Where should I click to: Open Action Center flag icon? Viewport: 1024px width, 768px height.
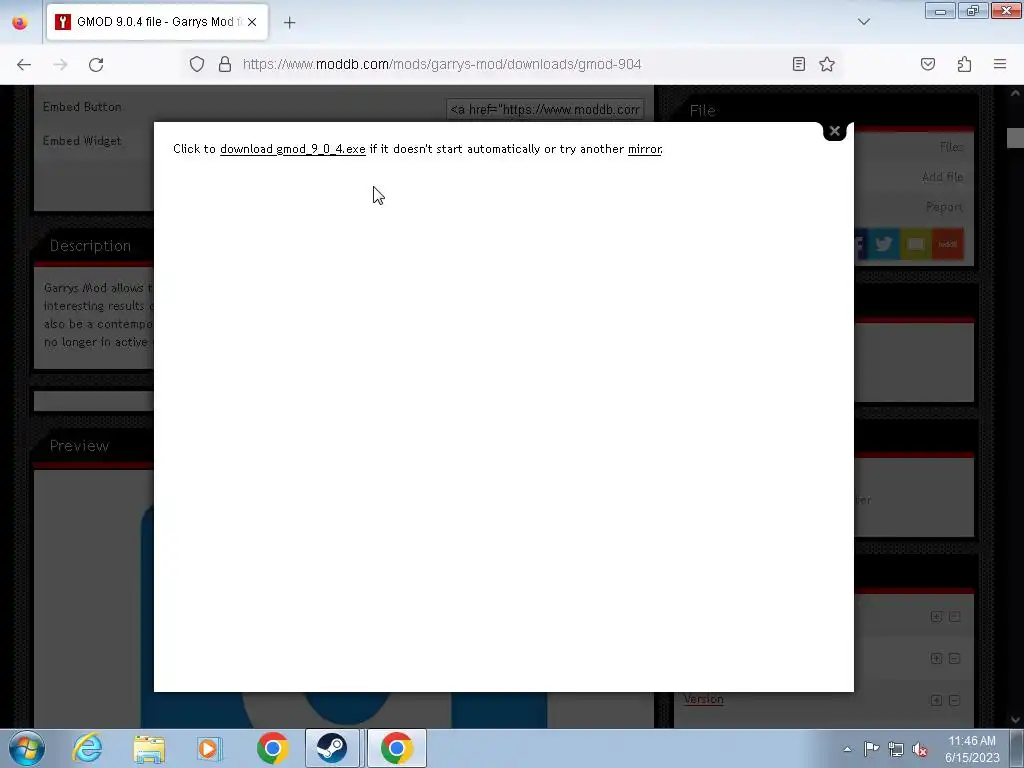click(871, 749)
